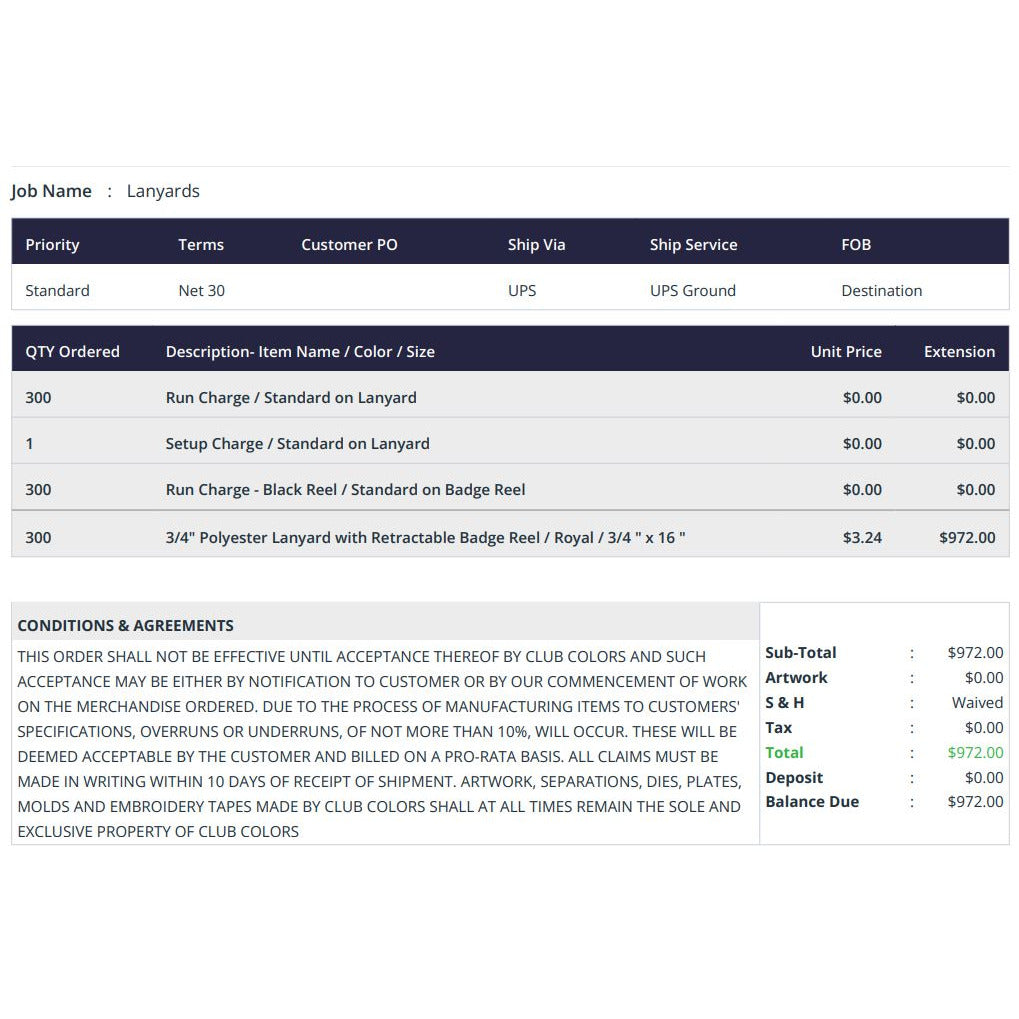Viewport: 1019px width, 1019px height.
Task: Click the UPS Ground ship service value
Action: point(693,290)
